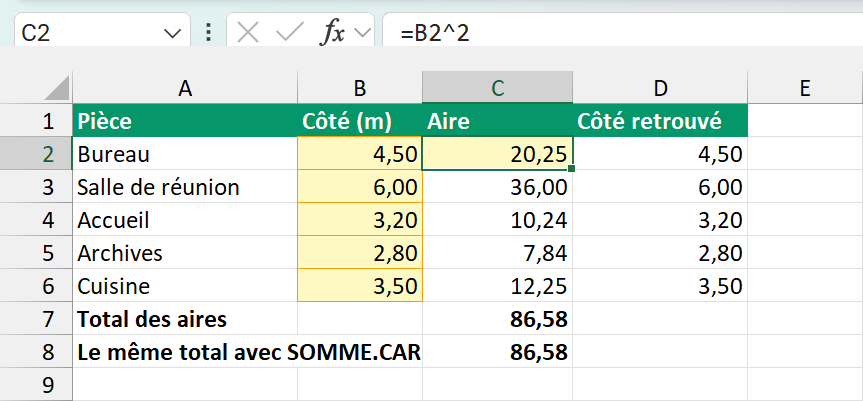Click the Aire cell showing 12,25

tap(498, 285)
